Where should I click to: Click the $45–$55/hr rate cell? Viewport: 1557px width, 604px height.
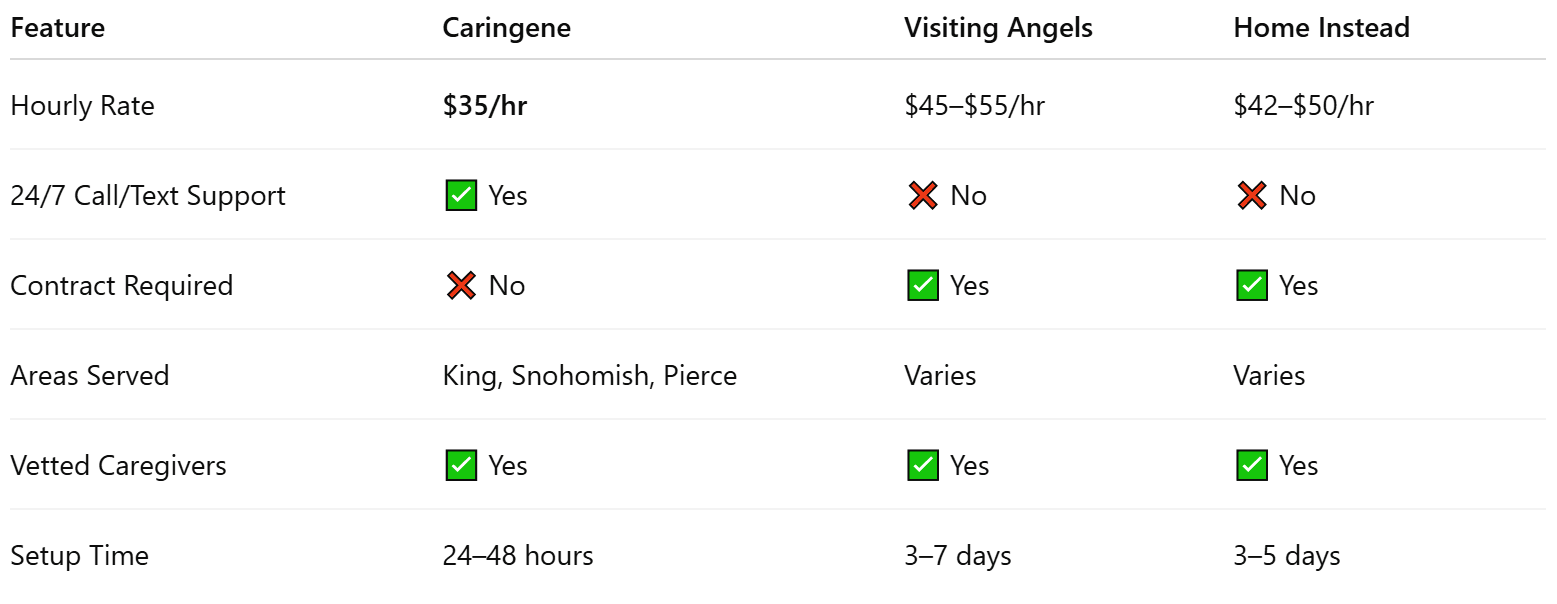tap(974, 106)
